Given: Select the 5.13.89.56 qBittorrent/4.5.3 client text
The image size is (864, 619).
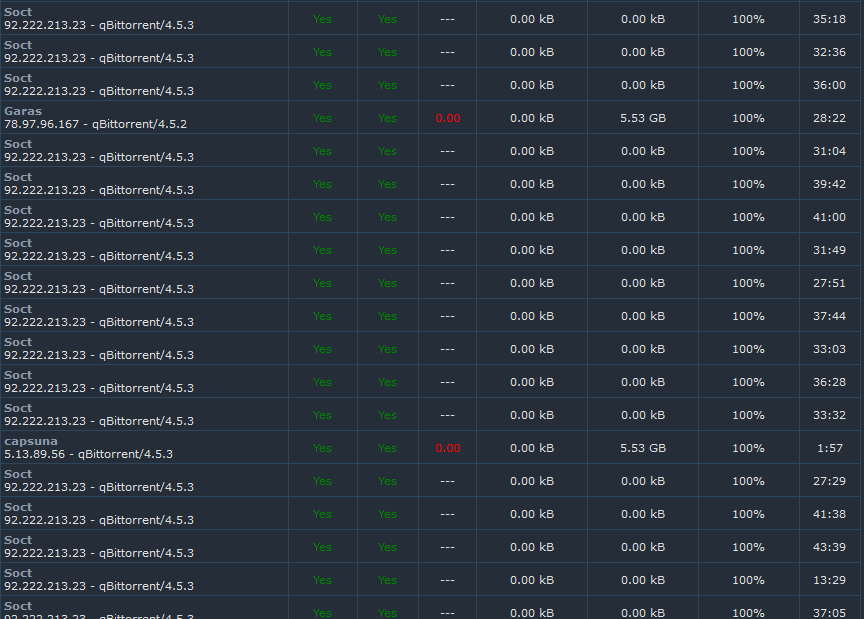Looking at the screenshot, I should pyautogui.click(x=89, y=454).
